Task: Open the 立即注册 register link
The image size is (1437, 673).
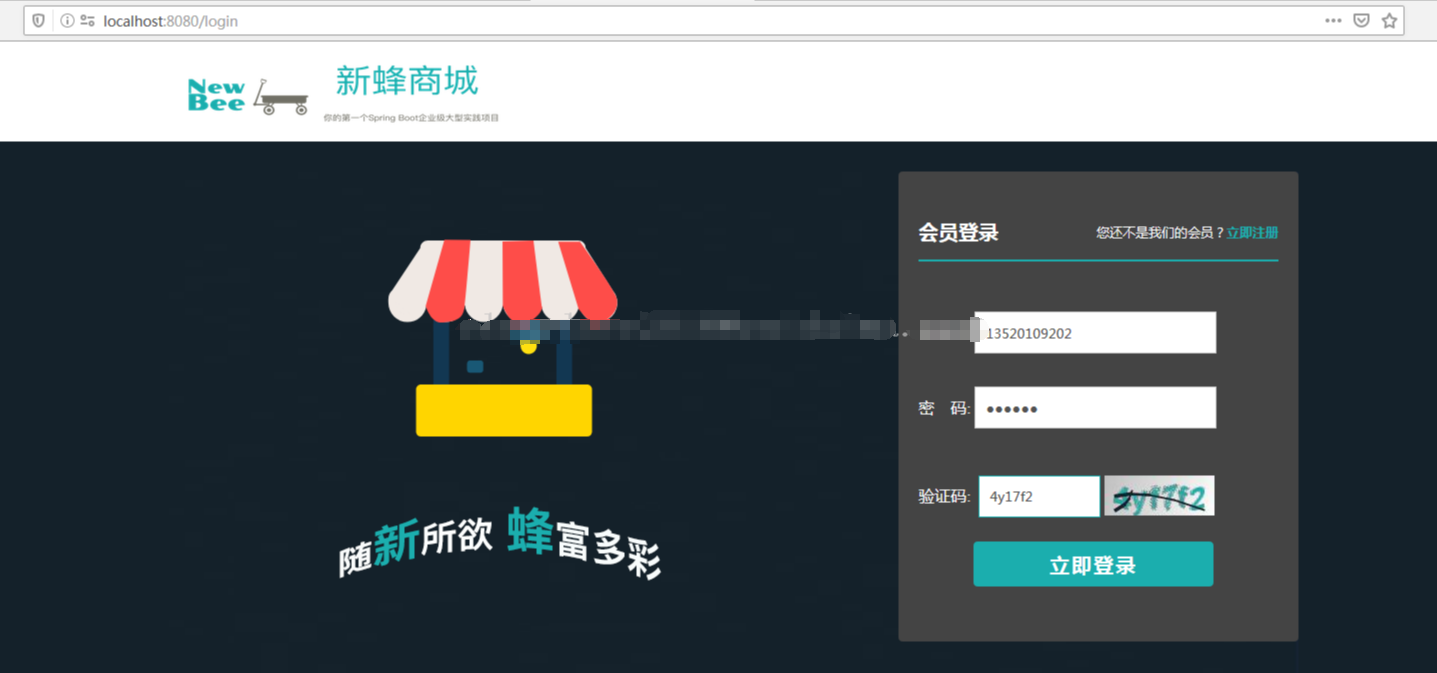Action: 1252,232
